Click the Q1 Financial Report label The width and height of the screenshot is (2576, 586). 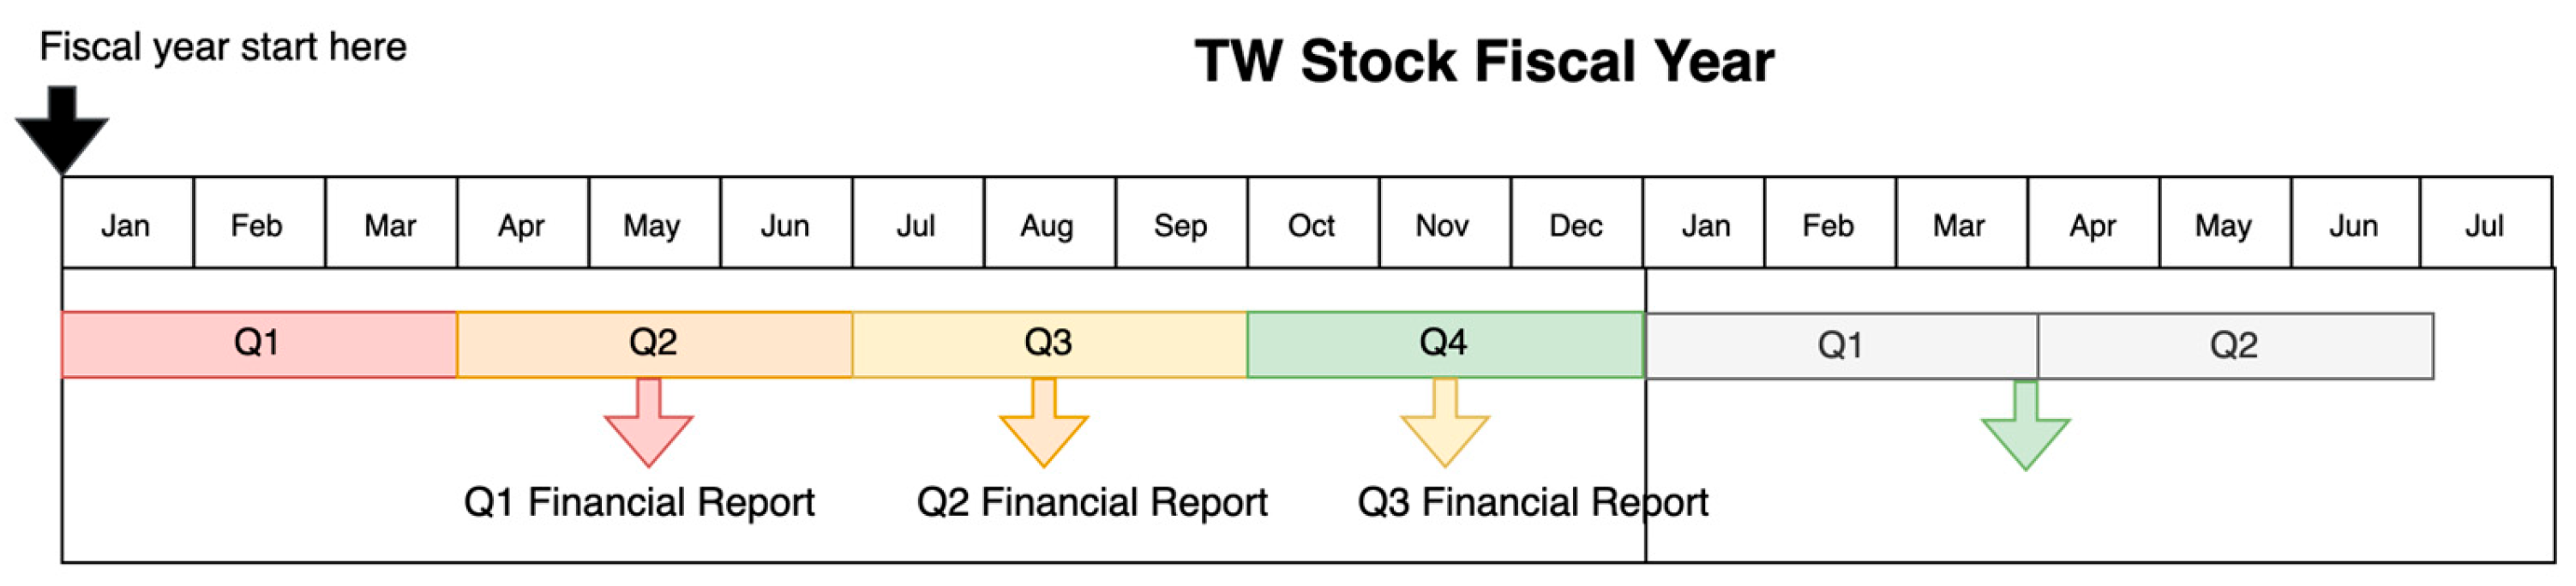tap(639, 502)
